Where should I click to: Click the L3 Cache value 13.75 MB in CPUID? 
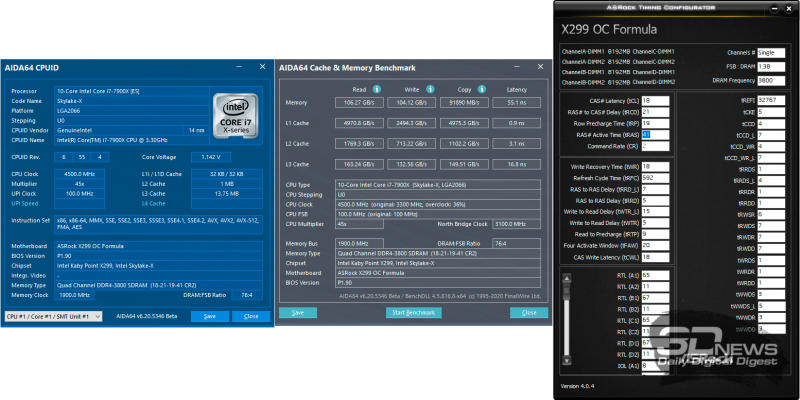(227, 194)
